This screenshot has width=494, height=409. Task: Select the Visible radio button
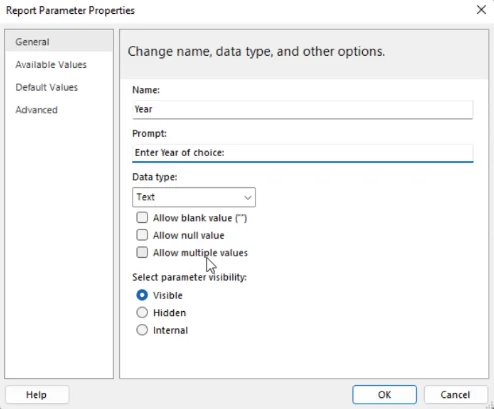[142, 295]
